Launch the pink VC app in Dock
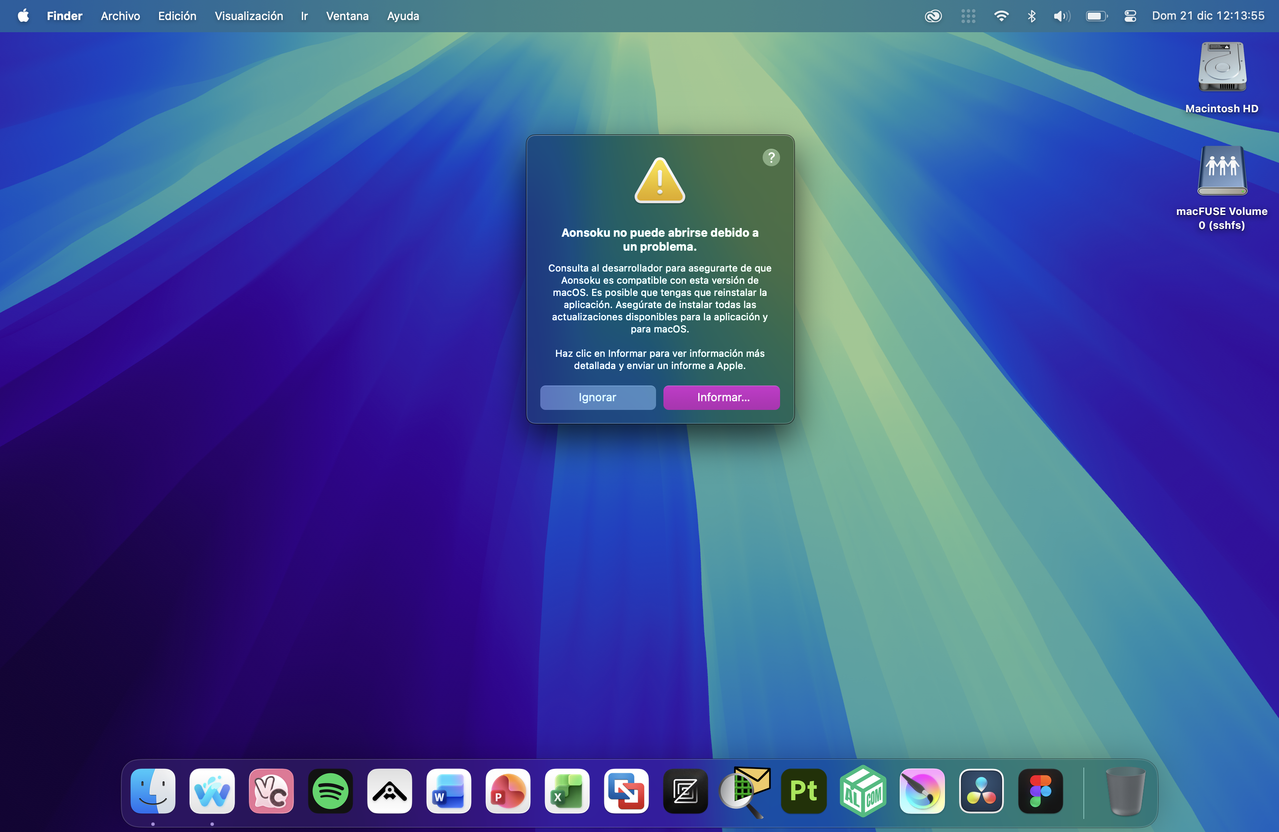The width and height of the screenshot is (1279, 832). point(271,791)
